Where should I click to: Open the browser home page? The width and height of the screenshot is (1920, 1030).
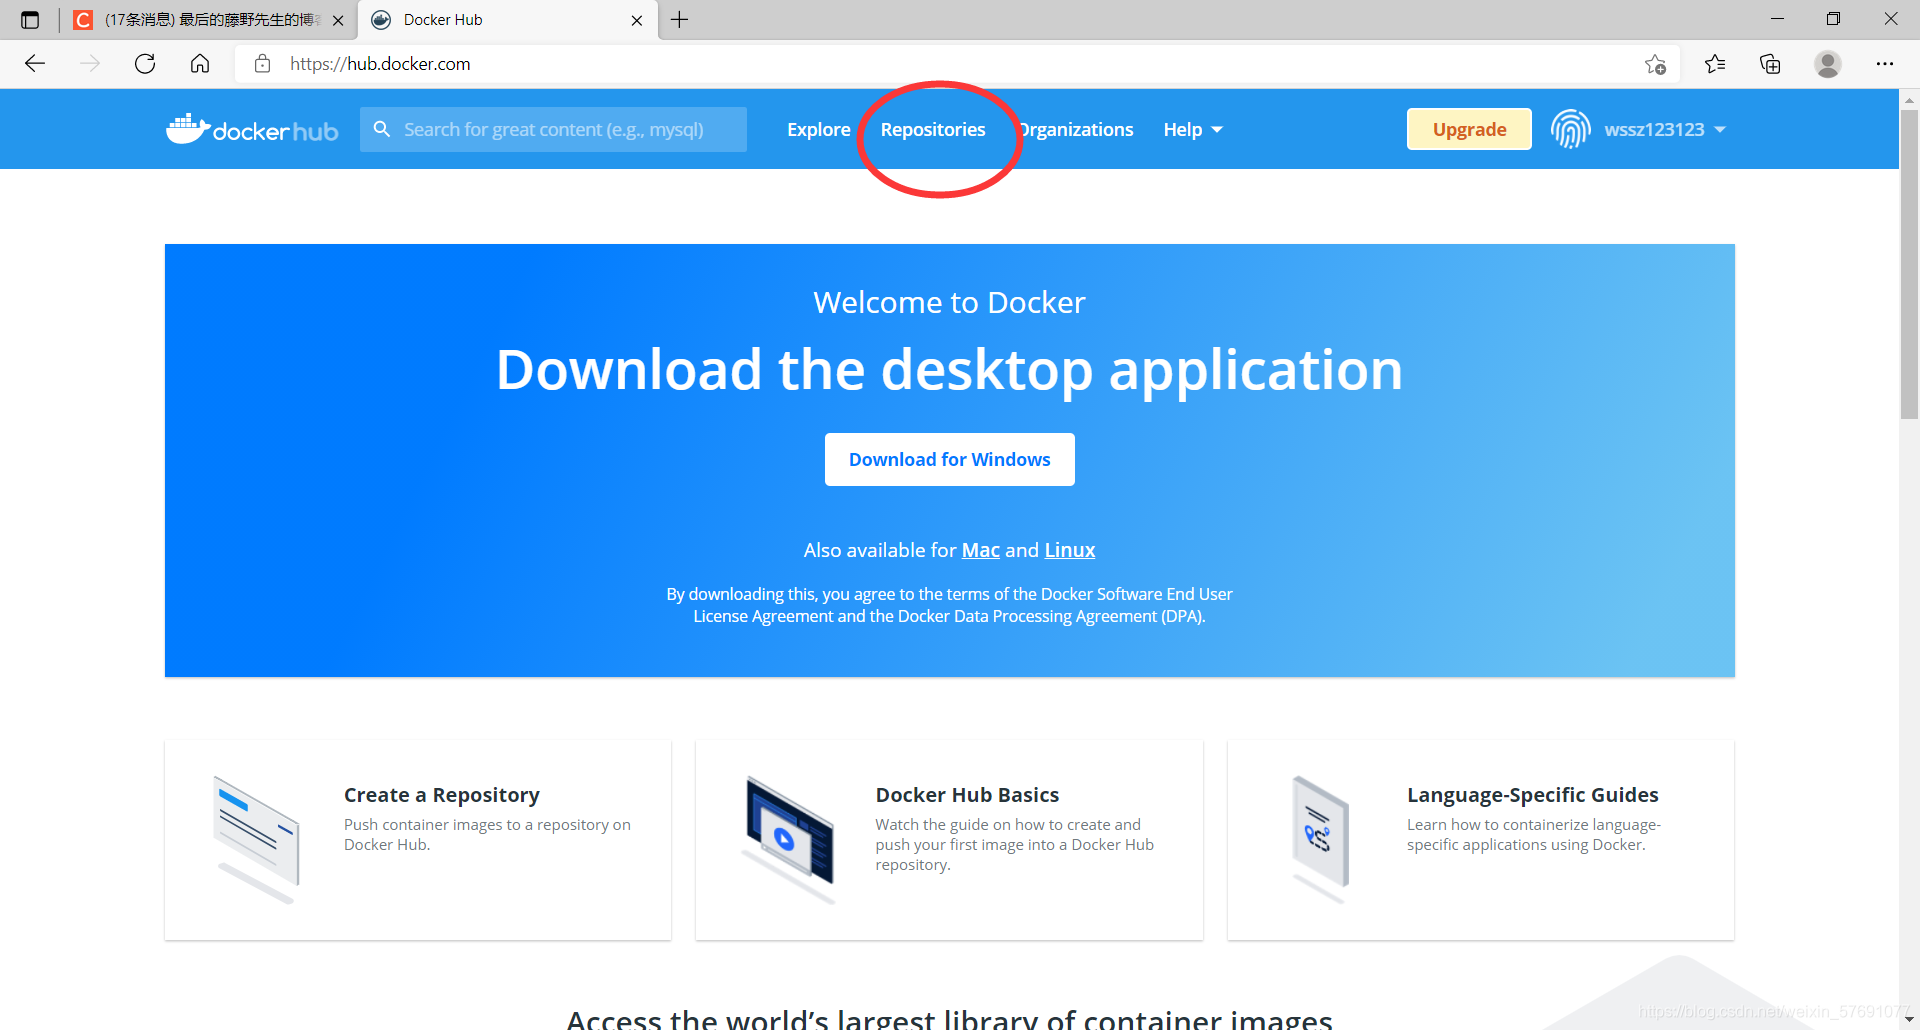coord(200,64)
